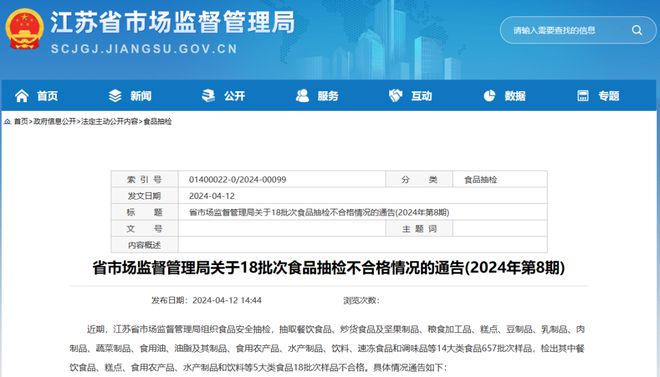Open 政府信息公开 breadcrumb link
Screen dimensions: 660x377
point(54,122)
